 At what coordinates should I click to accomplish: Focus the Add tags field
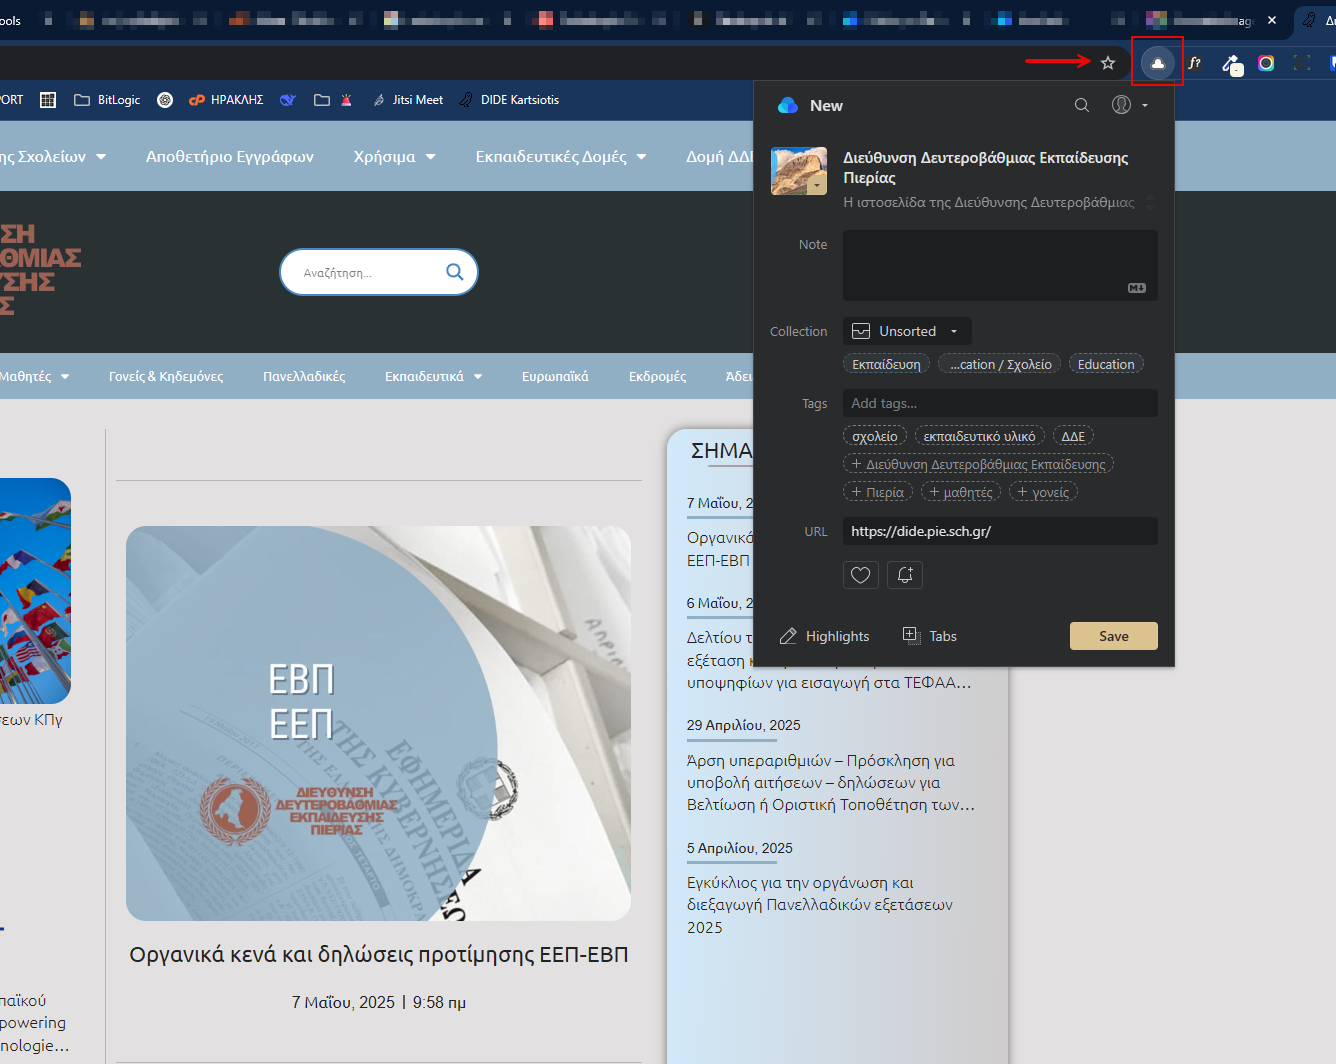[999, 403]
